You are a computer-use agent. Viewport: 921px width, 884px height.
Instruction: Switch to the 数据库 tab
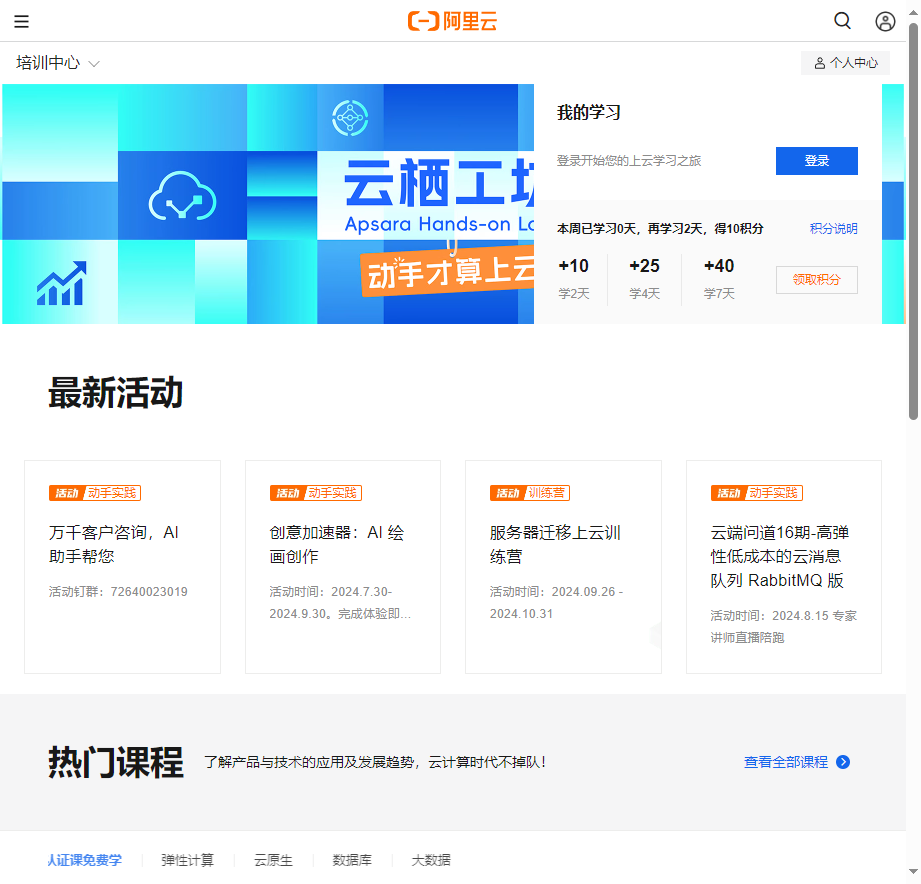click(x=352, y=860)
